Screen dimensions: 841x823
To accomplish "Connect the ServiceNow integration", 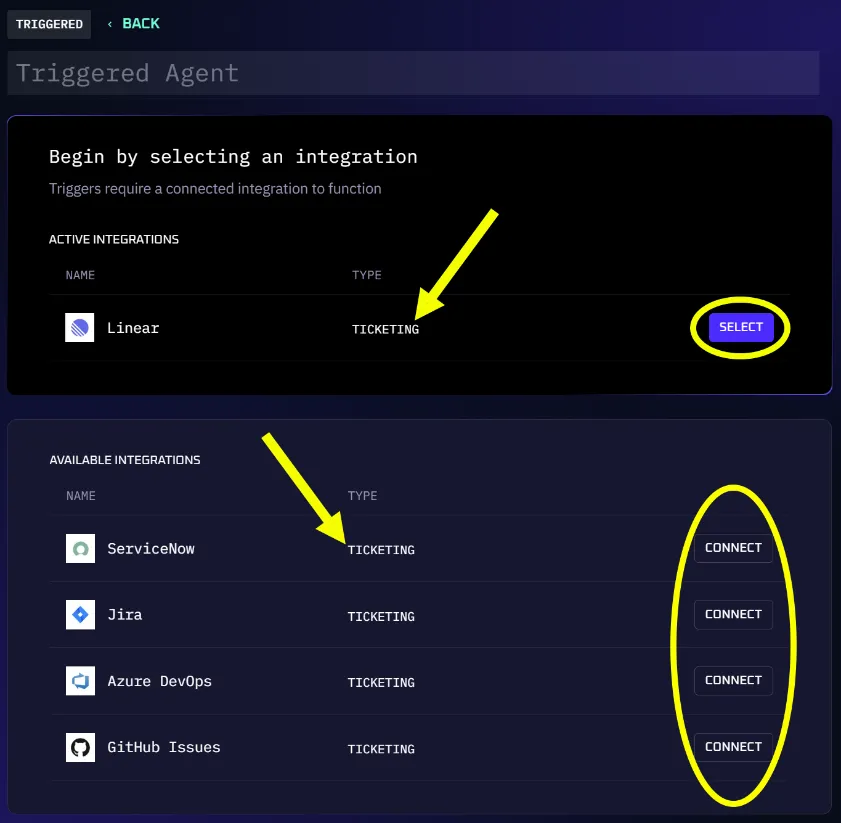I will pyautogui.click(x=733, y=548).
